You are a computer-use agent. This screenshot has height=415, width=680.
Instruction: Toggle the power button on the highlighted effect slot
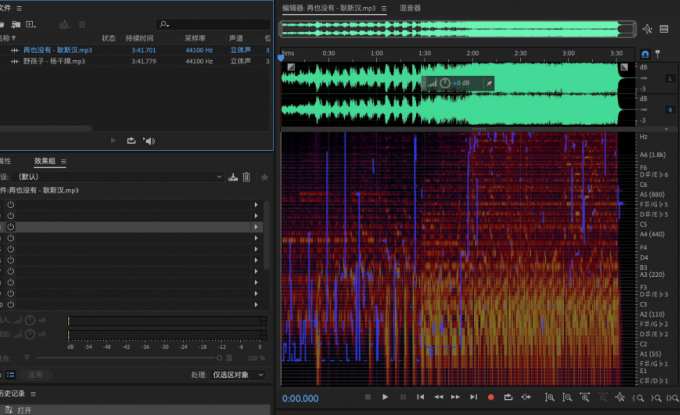(11, 227)
